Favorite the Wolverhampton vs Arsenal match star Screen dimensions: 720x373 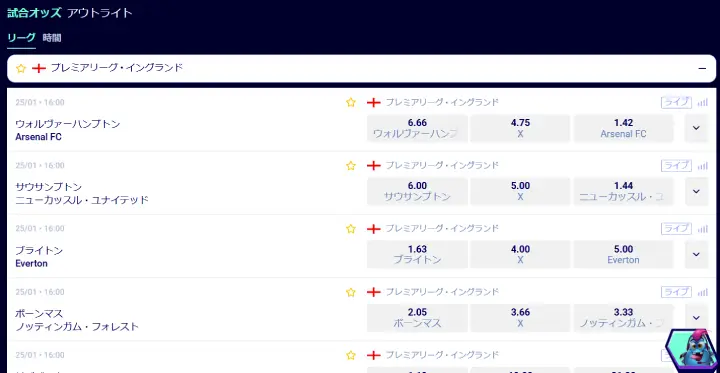[351, 102]
